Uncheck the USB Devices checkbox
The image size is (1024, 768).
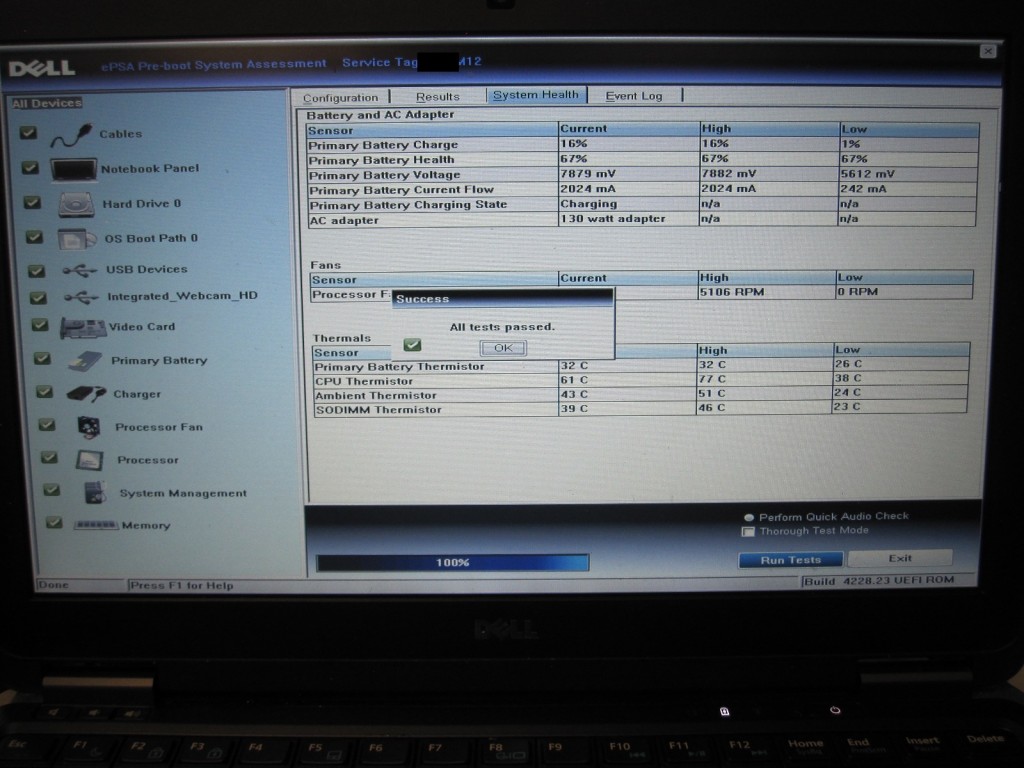37,270
